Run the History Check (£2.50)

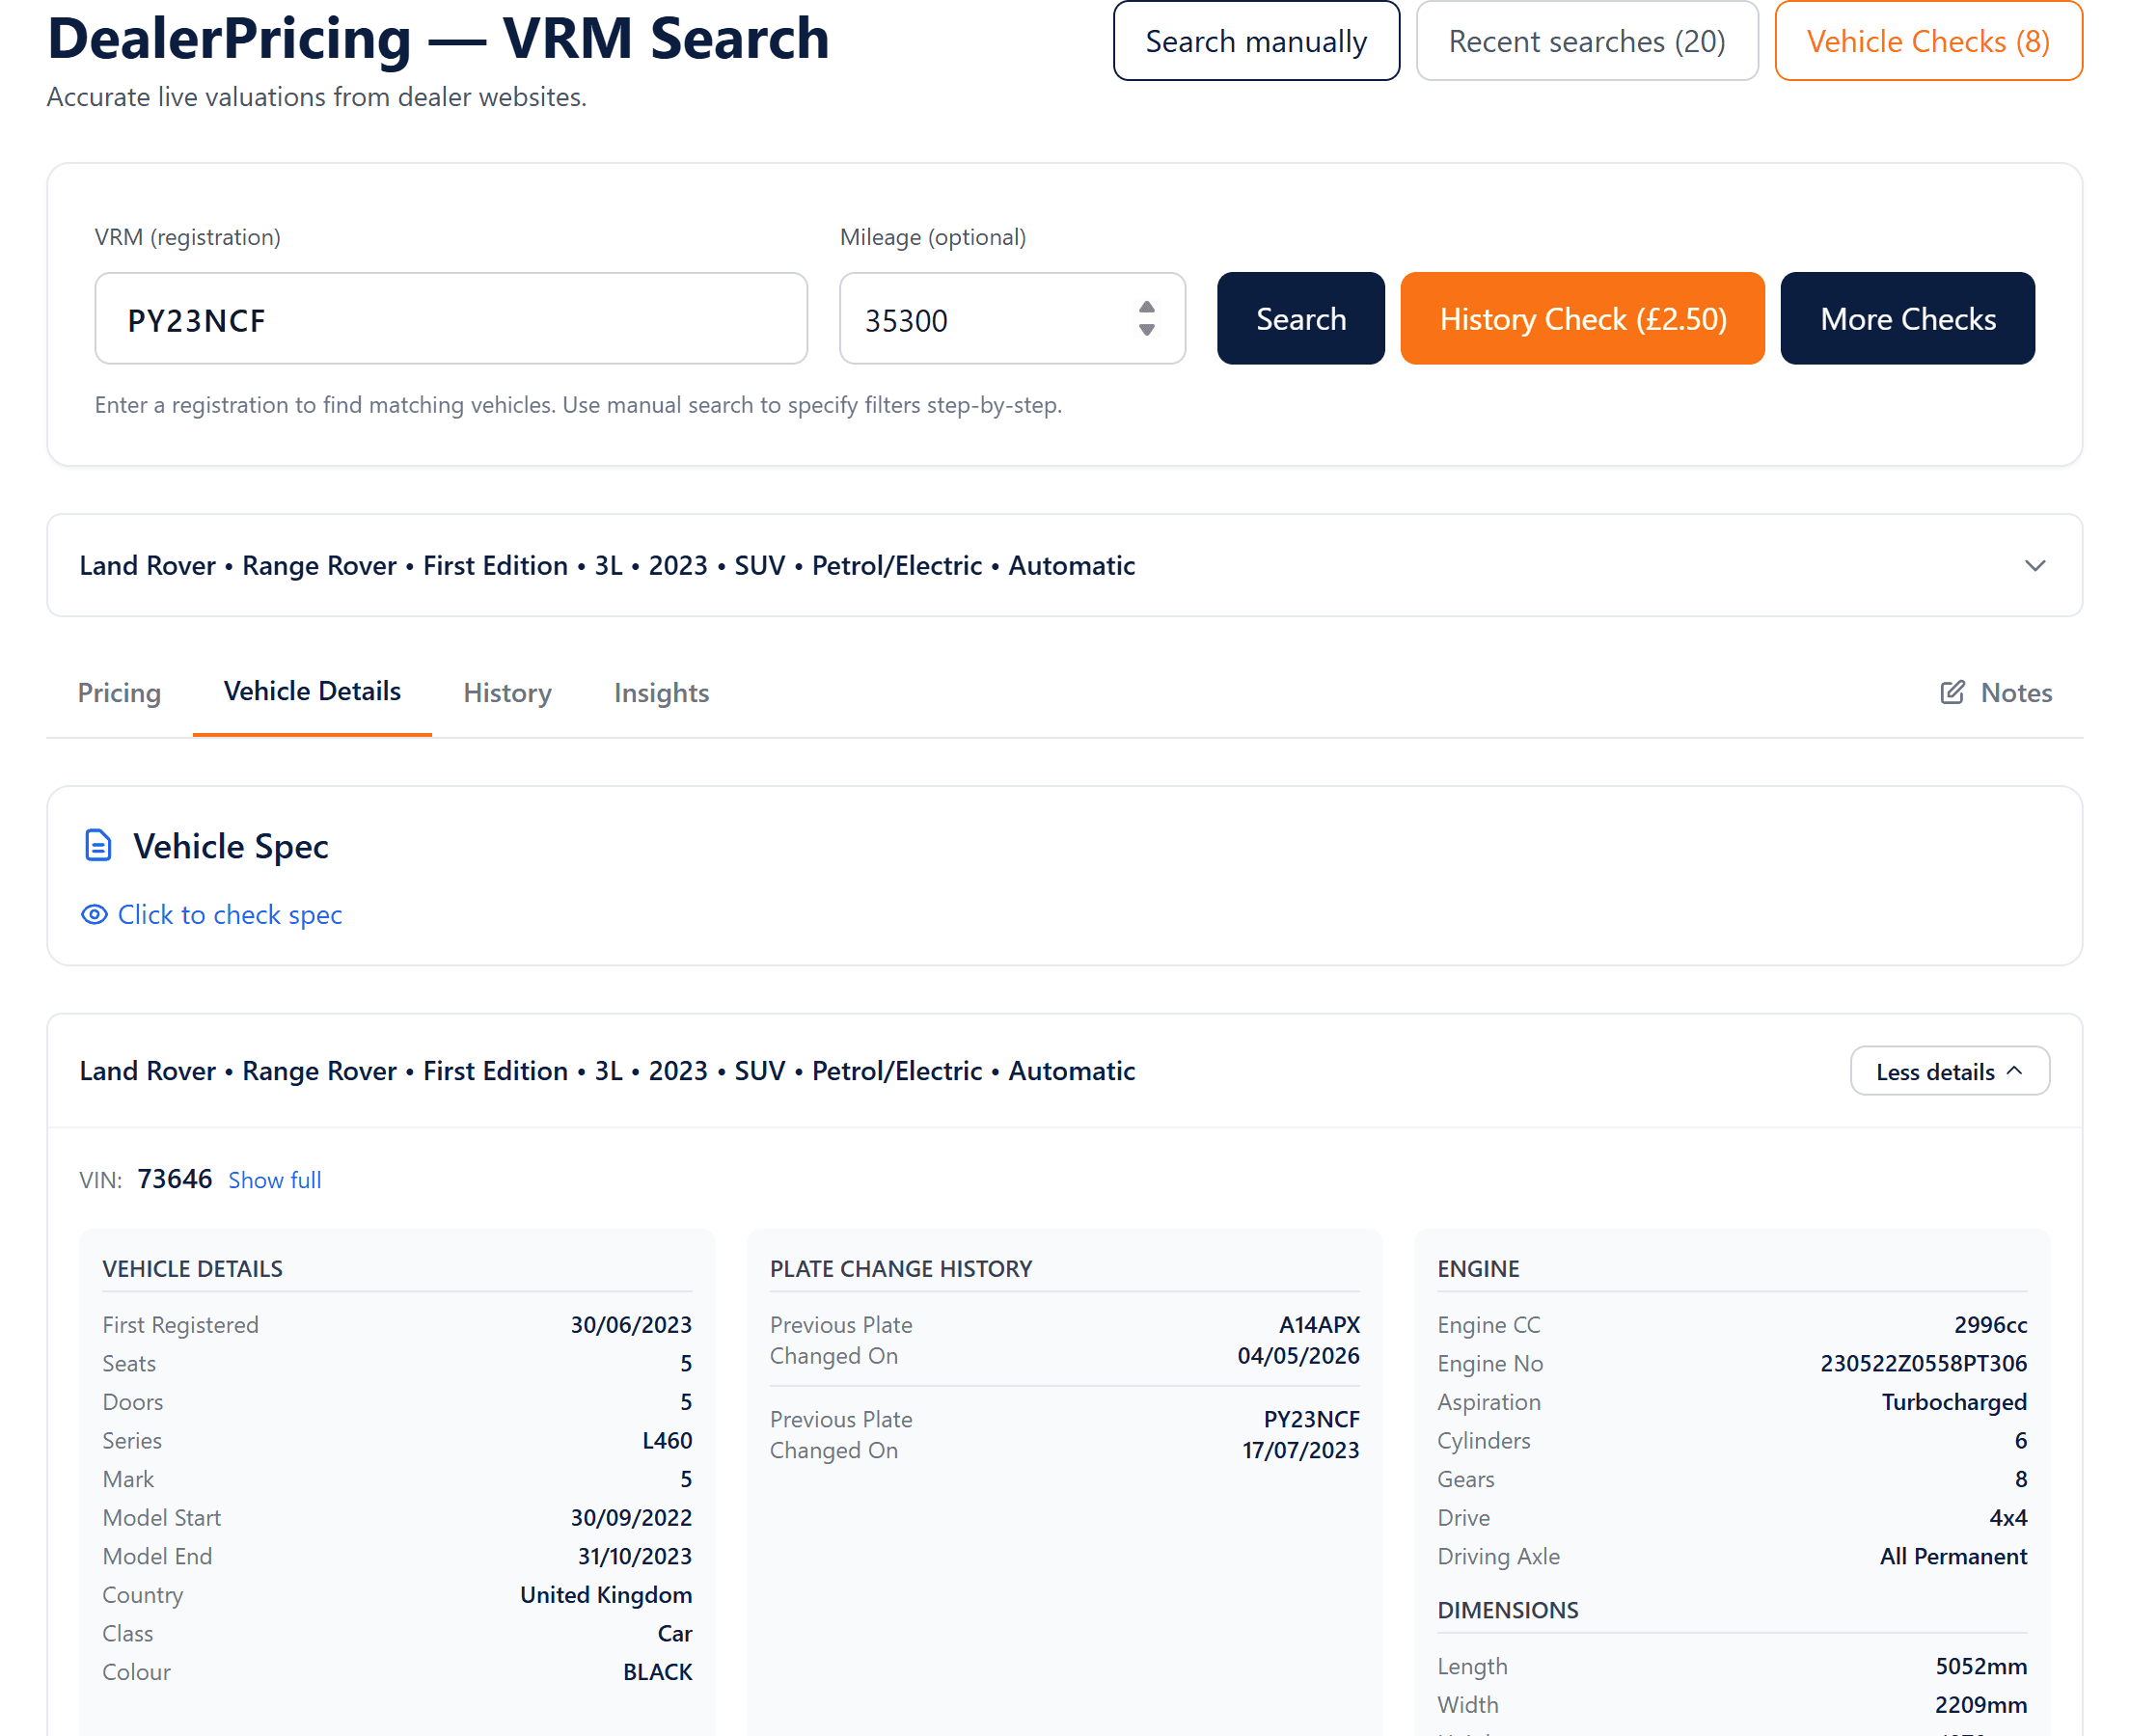pyautogui.click(x=1582, y=318)
